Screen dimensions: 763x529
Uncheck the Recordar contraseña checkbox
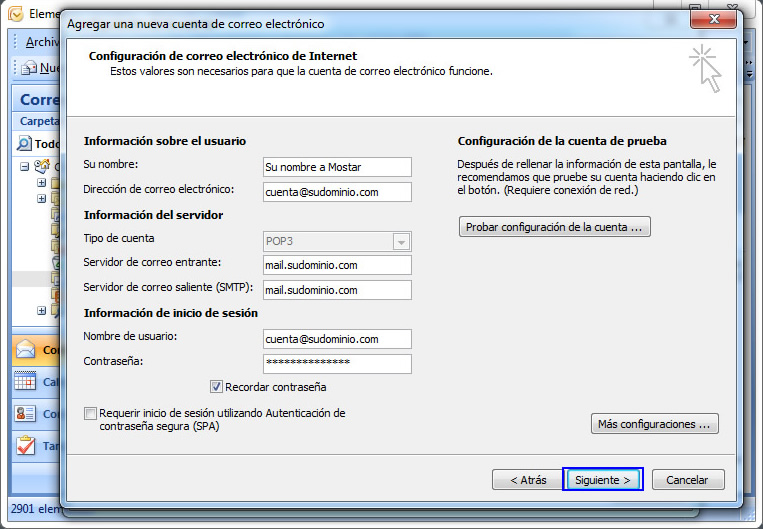click(x=216, y=387)
